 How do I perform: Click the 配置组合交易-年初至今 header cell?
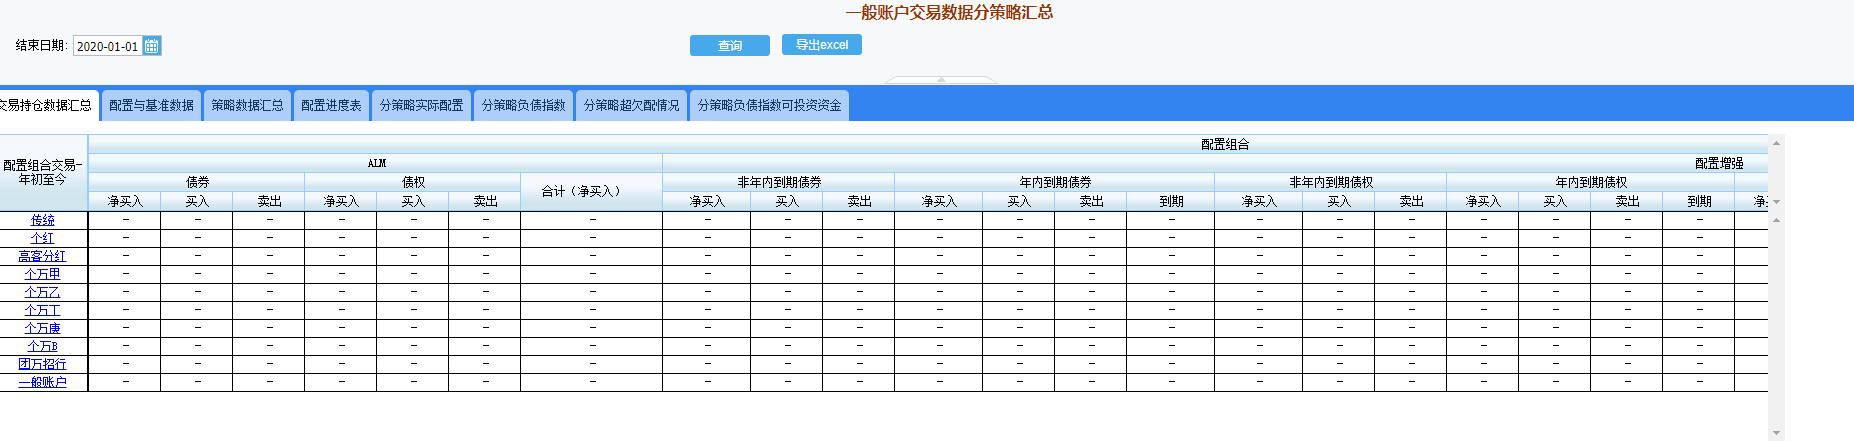point(43,172)
